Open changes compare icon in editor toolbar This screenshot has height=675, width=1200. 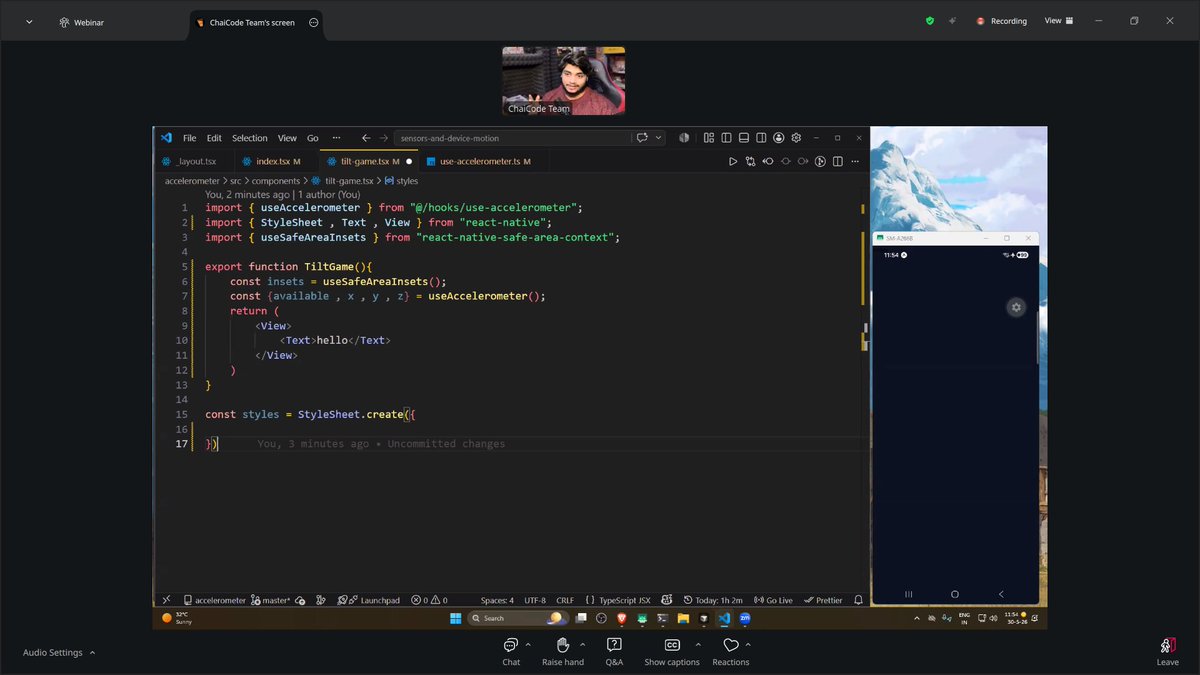[x=750, y=161]
